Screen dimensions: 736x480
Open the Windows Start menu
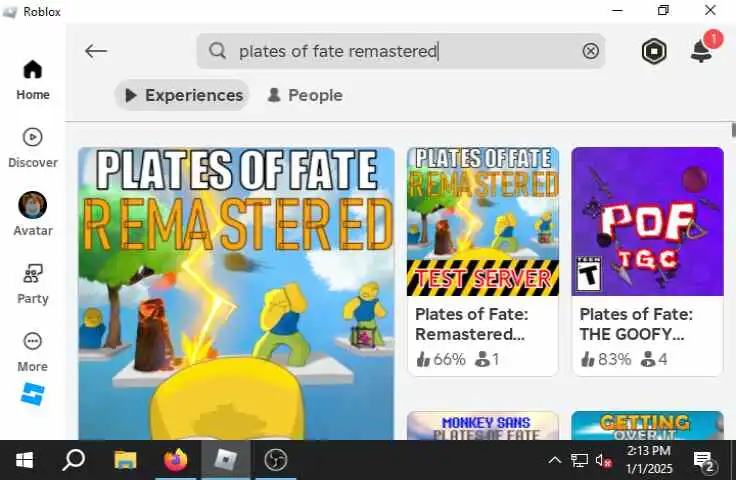pyautogui.click(x=24, y=460)
